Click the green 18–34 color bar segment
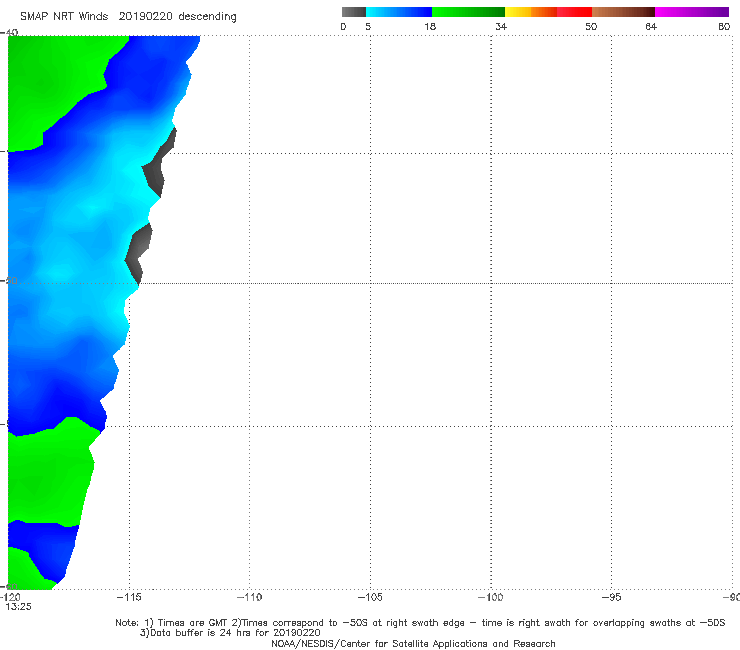Image resolution: width=740 pixels, height=650 pixels. point(468,12)
